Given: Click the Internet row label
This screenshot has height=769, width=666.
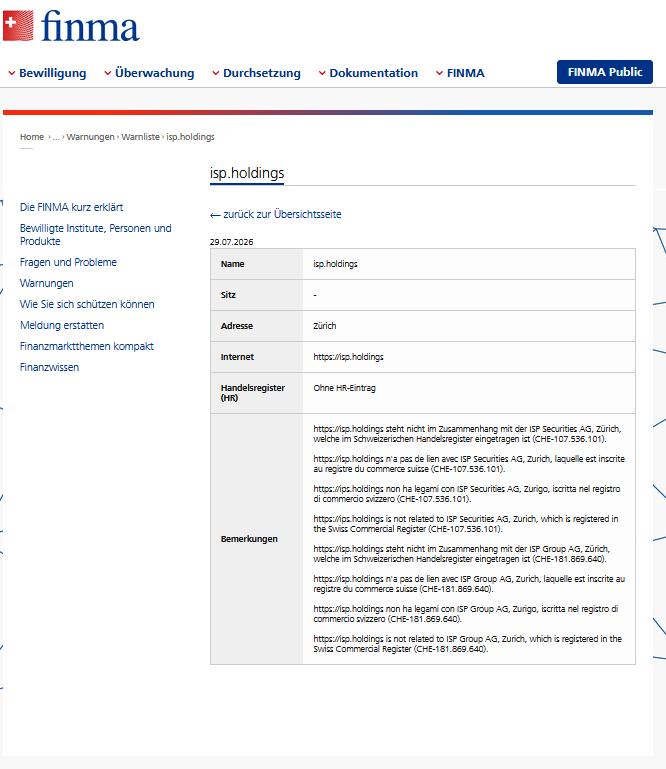Looking at the screenshot, I should (x=237, y=357).
